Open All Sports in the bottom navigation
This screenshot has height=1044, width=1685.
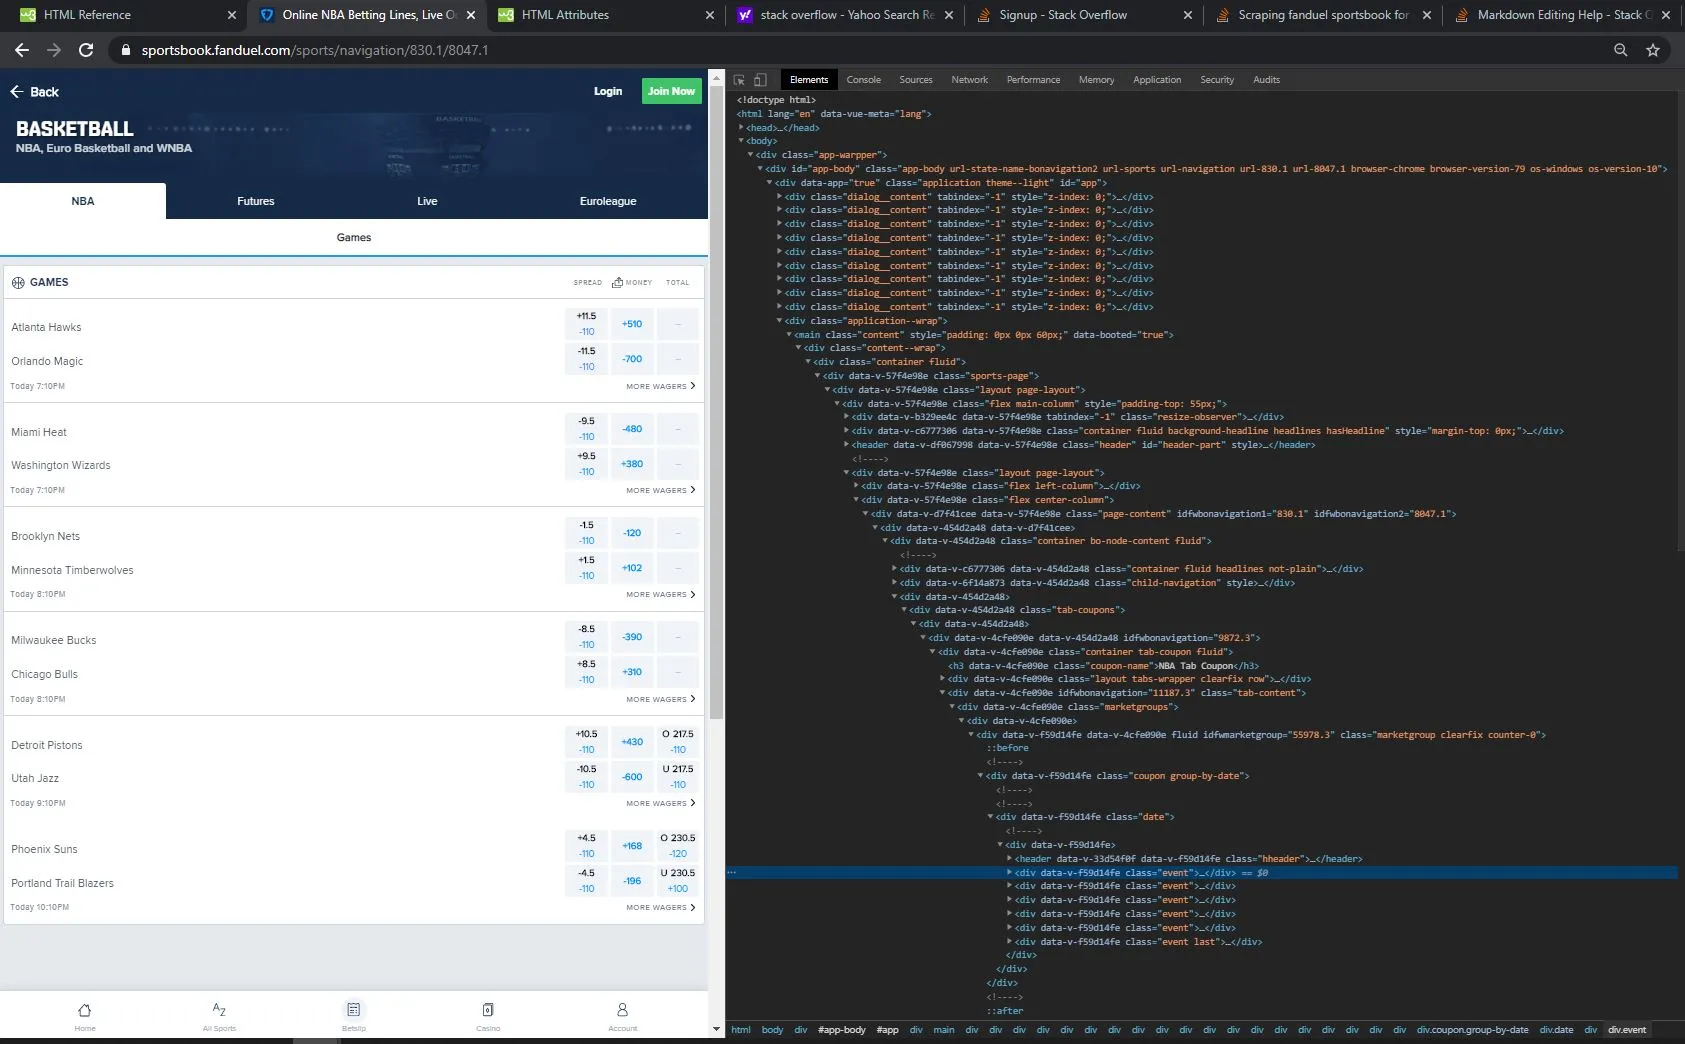219,1016
